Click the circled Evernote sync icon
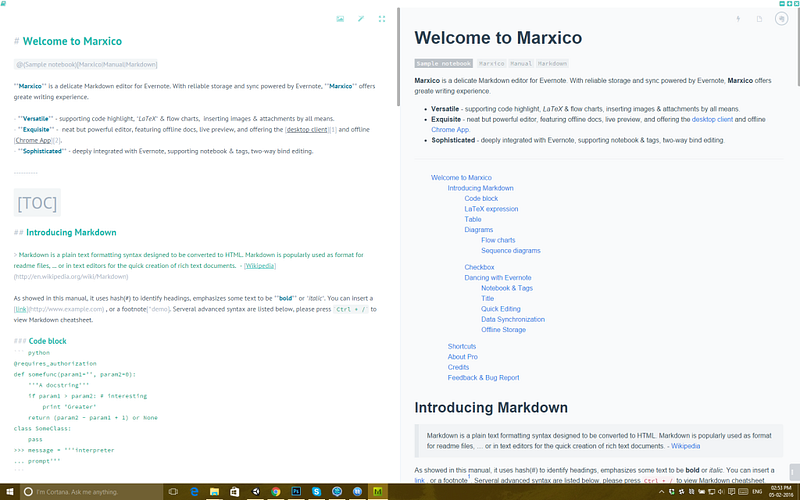 tap(781, 19)
